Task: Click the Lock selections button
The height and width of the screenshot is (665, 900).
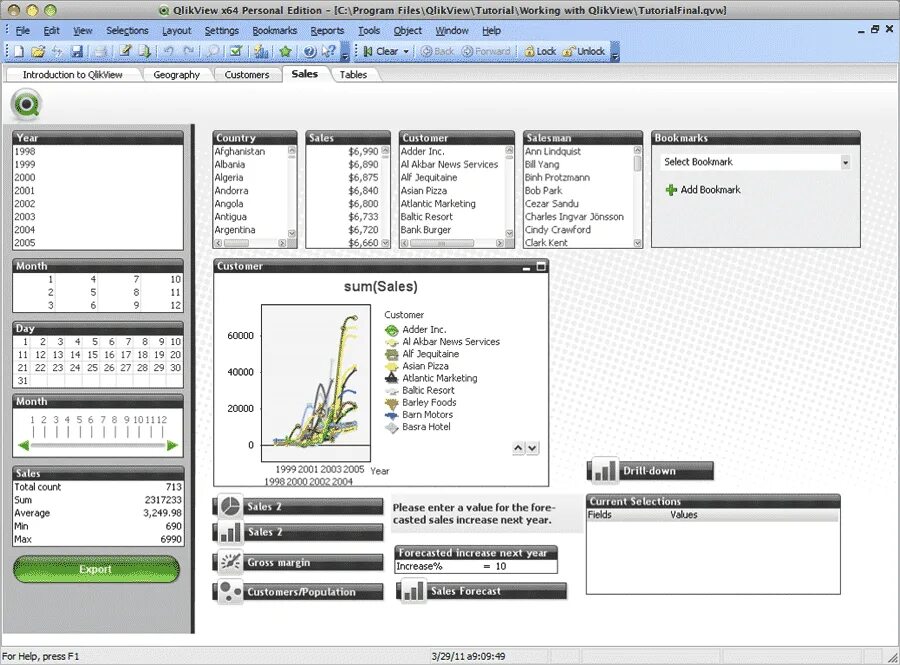Action: point(540,51)
